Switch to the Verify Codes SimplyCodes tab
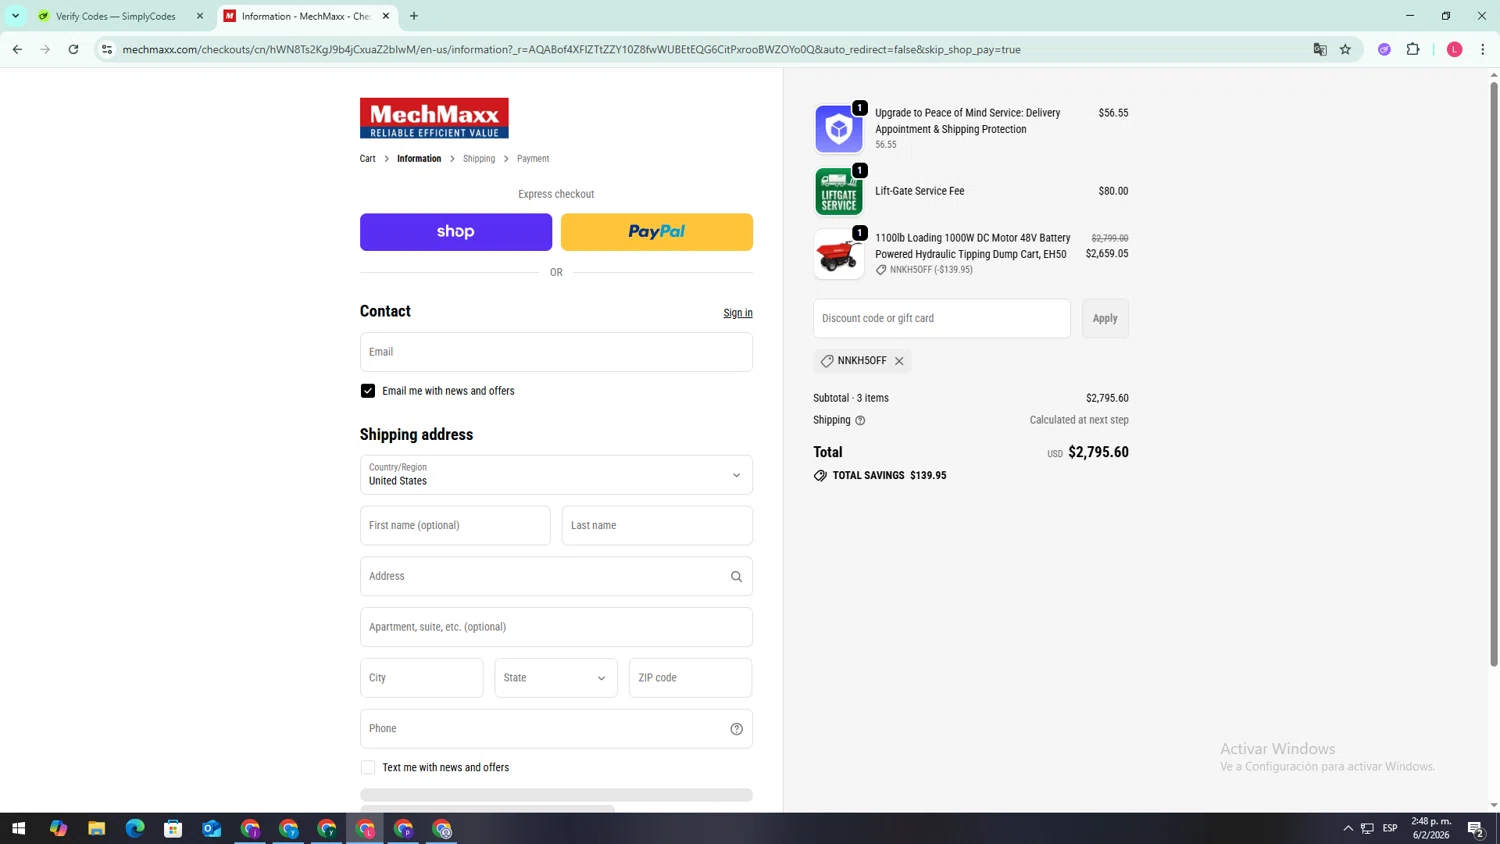The width and height of the screenshot is (1500, 844). (x=115, y=16)
